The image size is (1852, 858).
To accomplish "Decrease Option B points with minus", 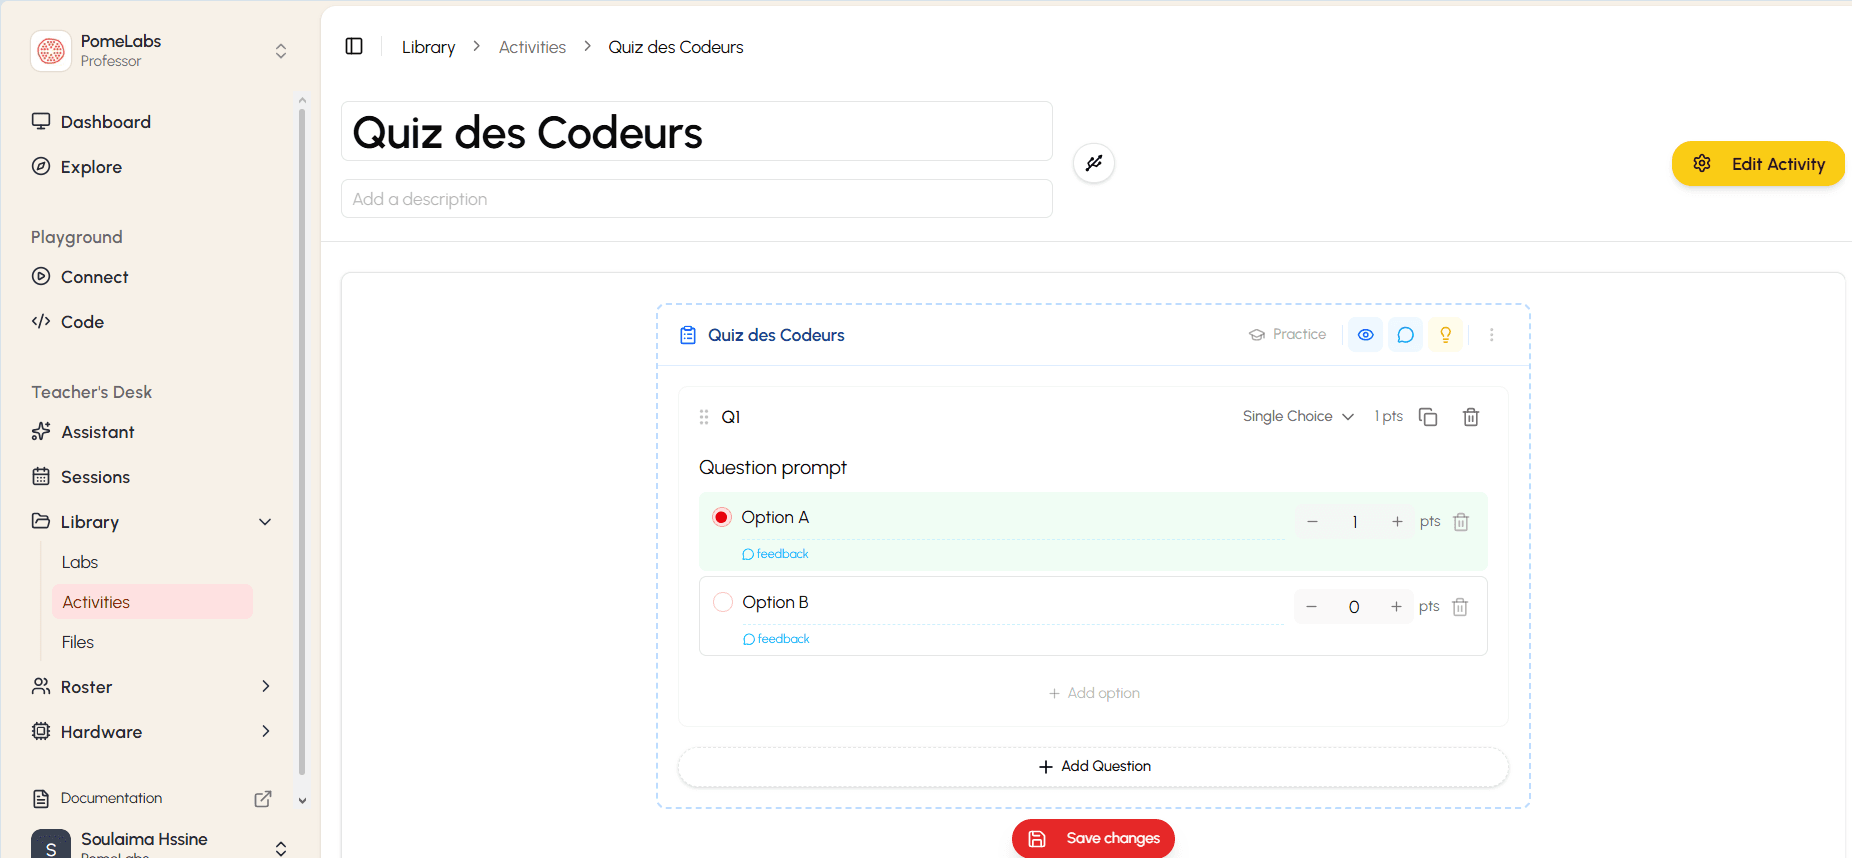I will 1311,607.
